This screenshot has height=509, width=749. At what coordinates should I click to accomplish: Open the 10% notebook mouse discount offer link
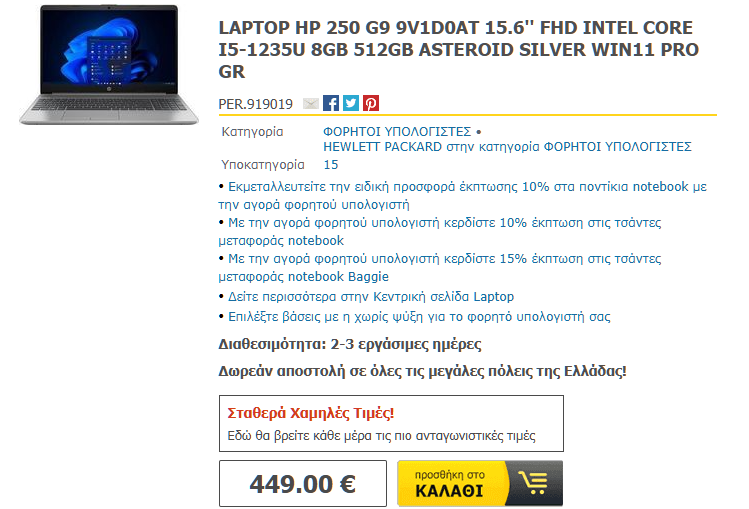(462, 195)
